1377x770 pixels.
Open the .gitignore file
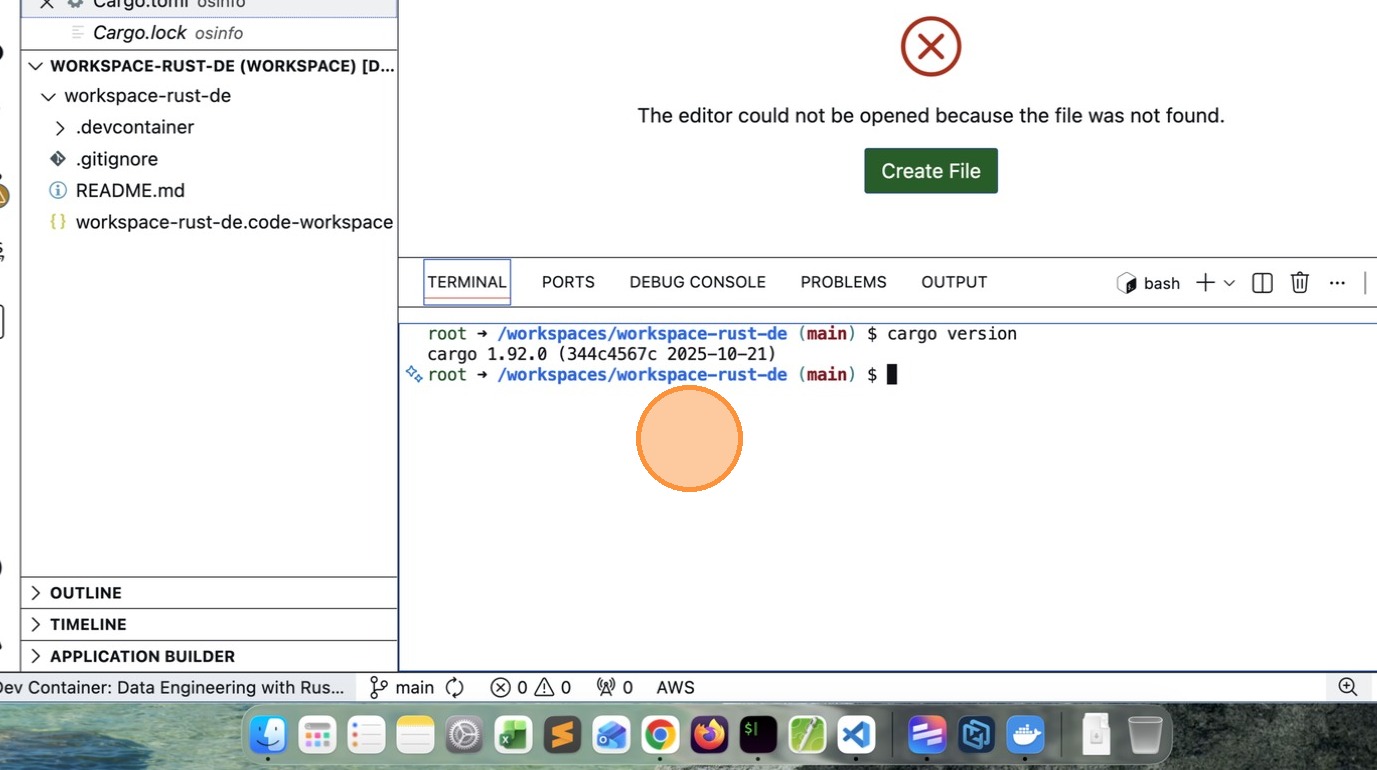pos(209,159)
